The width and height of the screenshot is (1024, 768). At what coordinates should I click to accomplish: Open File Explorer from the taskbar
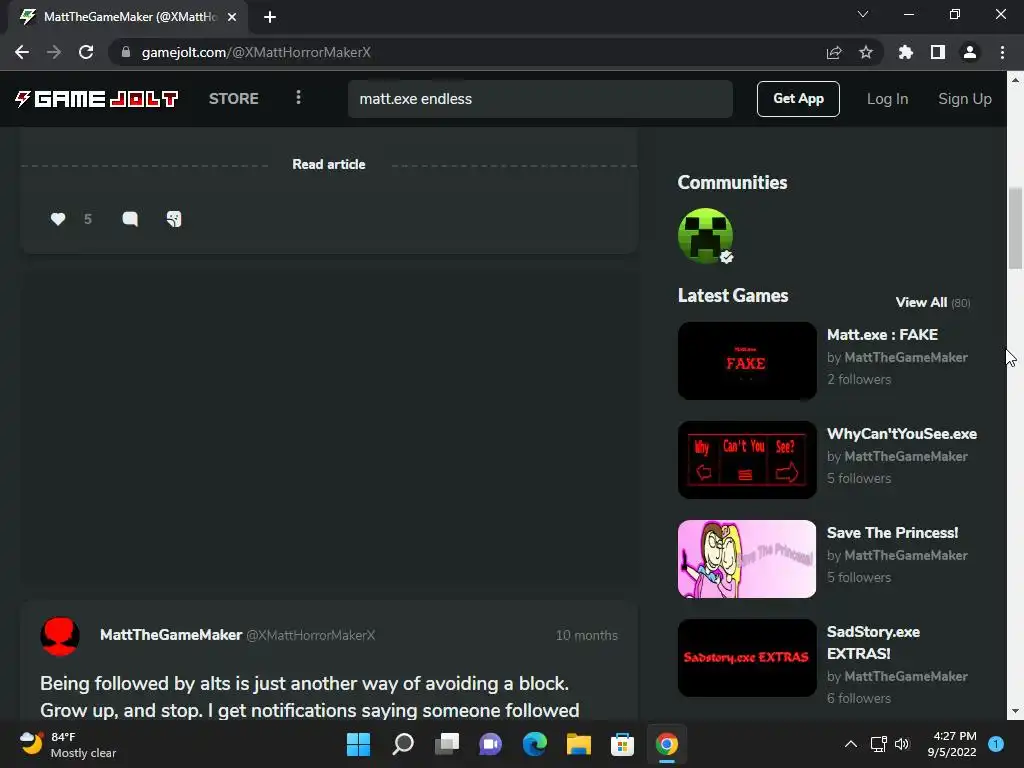coord(579,744)
